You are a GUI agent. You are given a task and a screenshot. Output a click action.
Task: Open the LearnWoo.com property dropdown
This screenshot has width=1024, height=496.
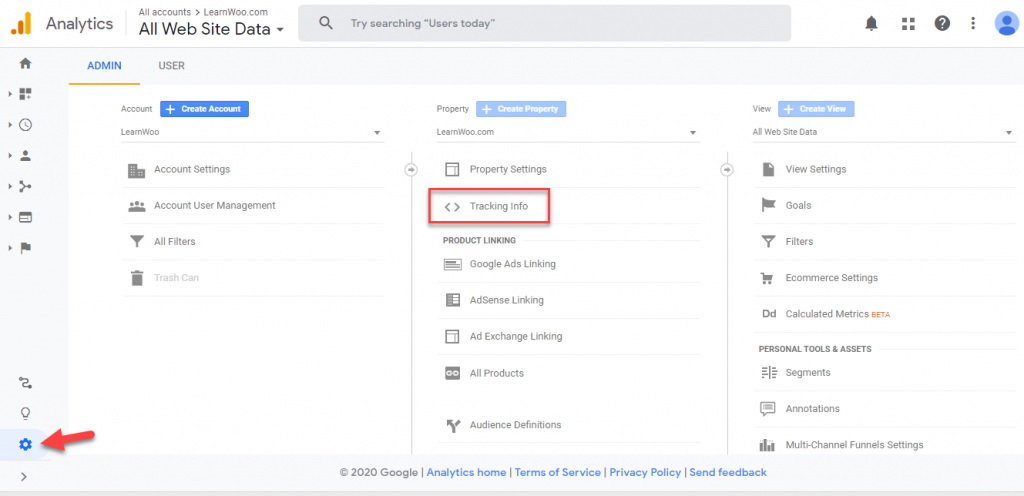click(568, 132)
